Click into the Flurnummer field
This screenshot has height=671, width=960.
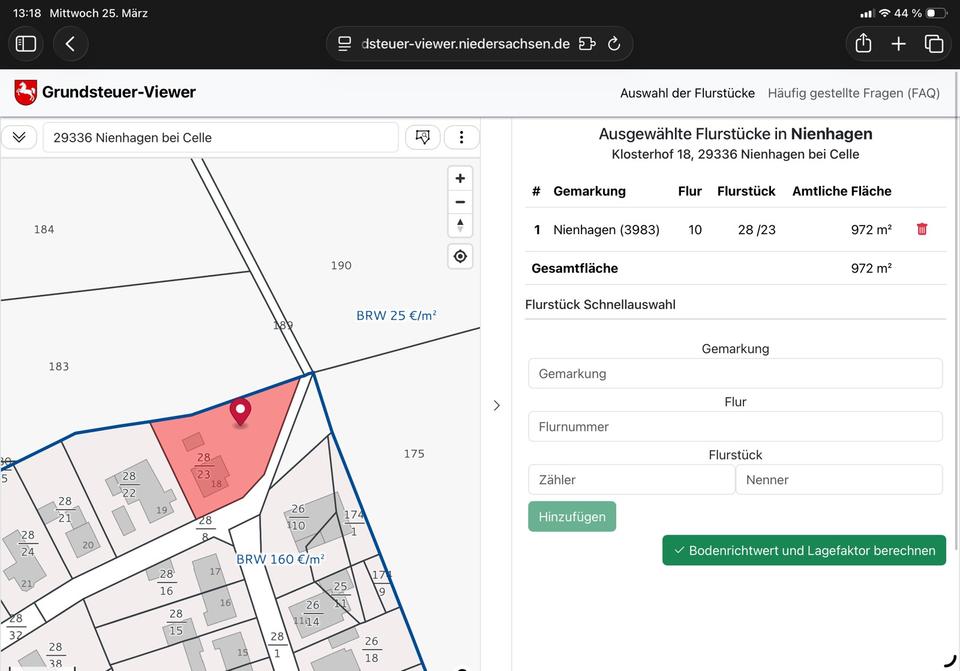pos(735,426)
